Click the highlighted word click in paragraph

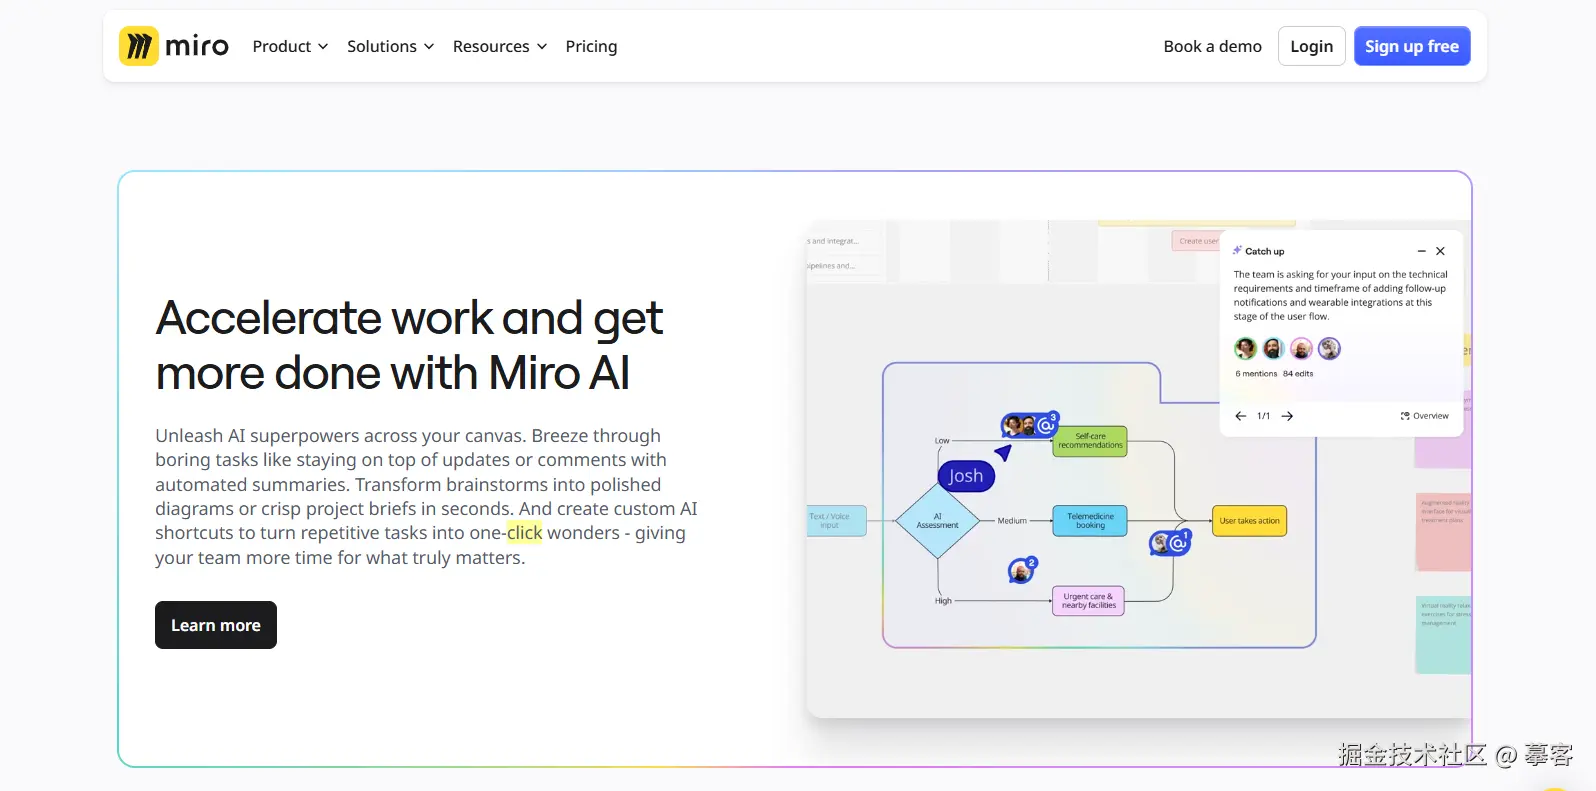coord(524,533)
